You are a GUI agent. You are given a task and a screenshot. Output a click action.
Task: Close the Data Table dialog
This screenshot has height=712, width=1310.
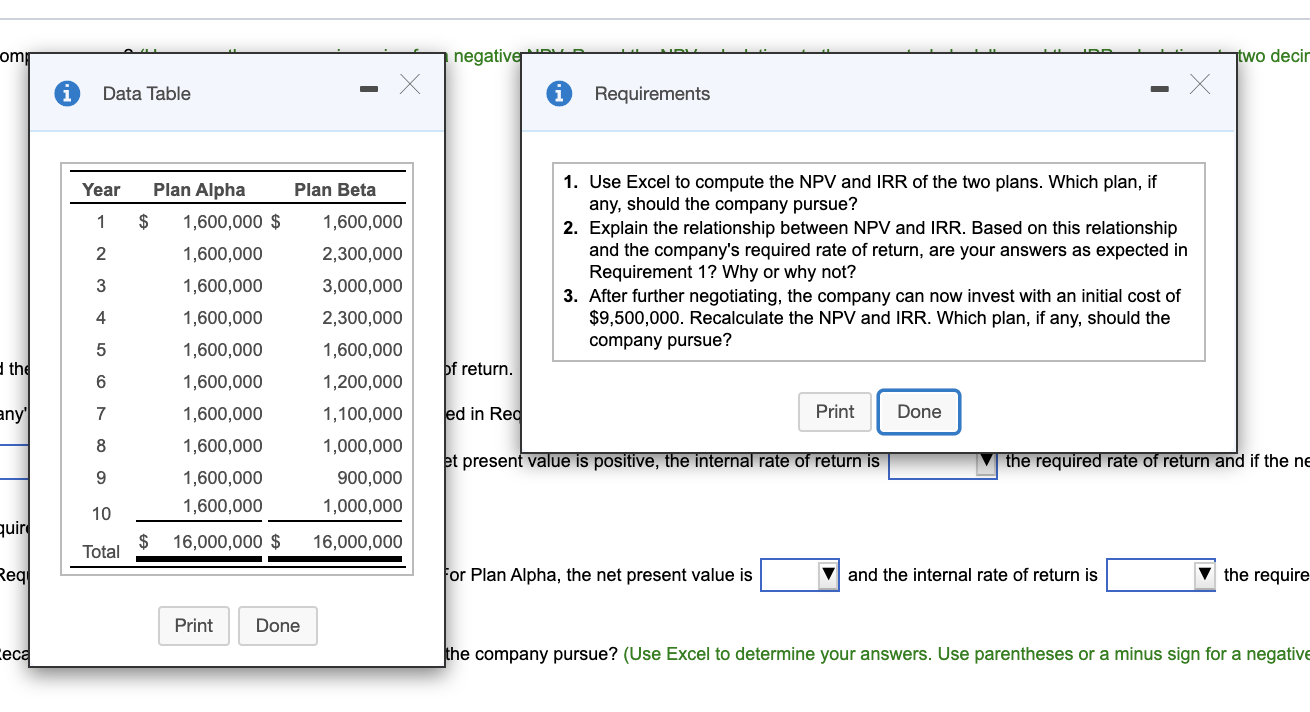pyautogui.click(x=409, y=85)
